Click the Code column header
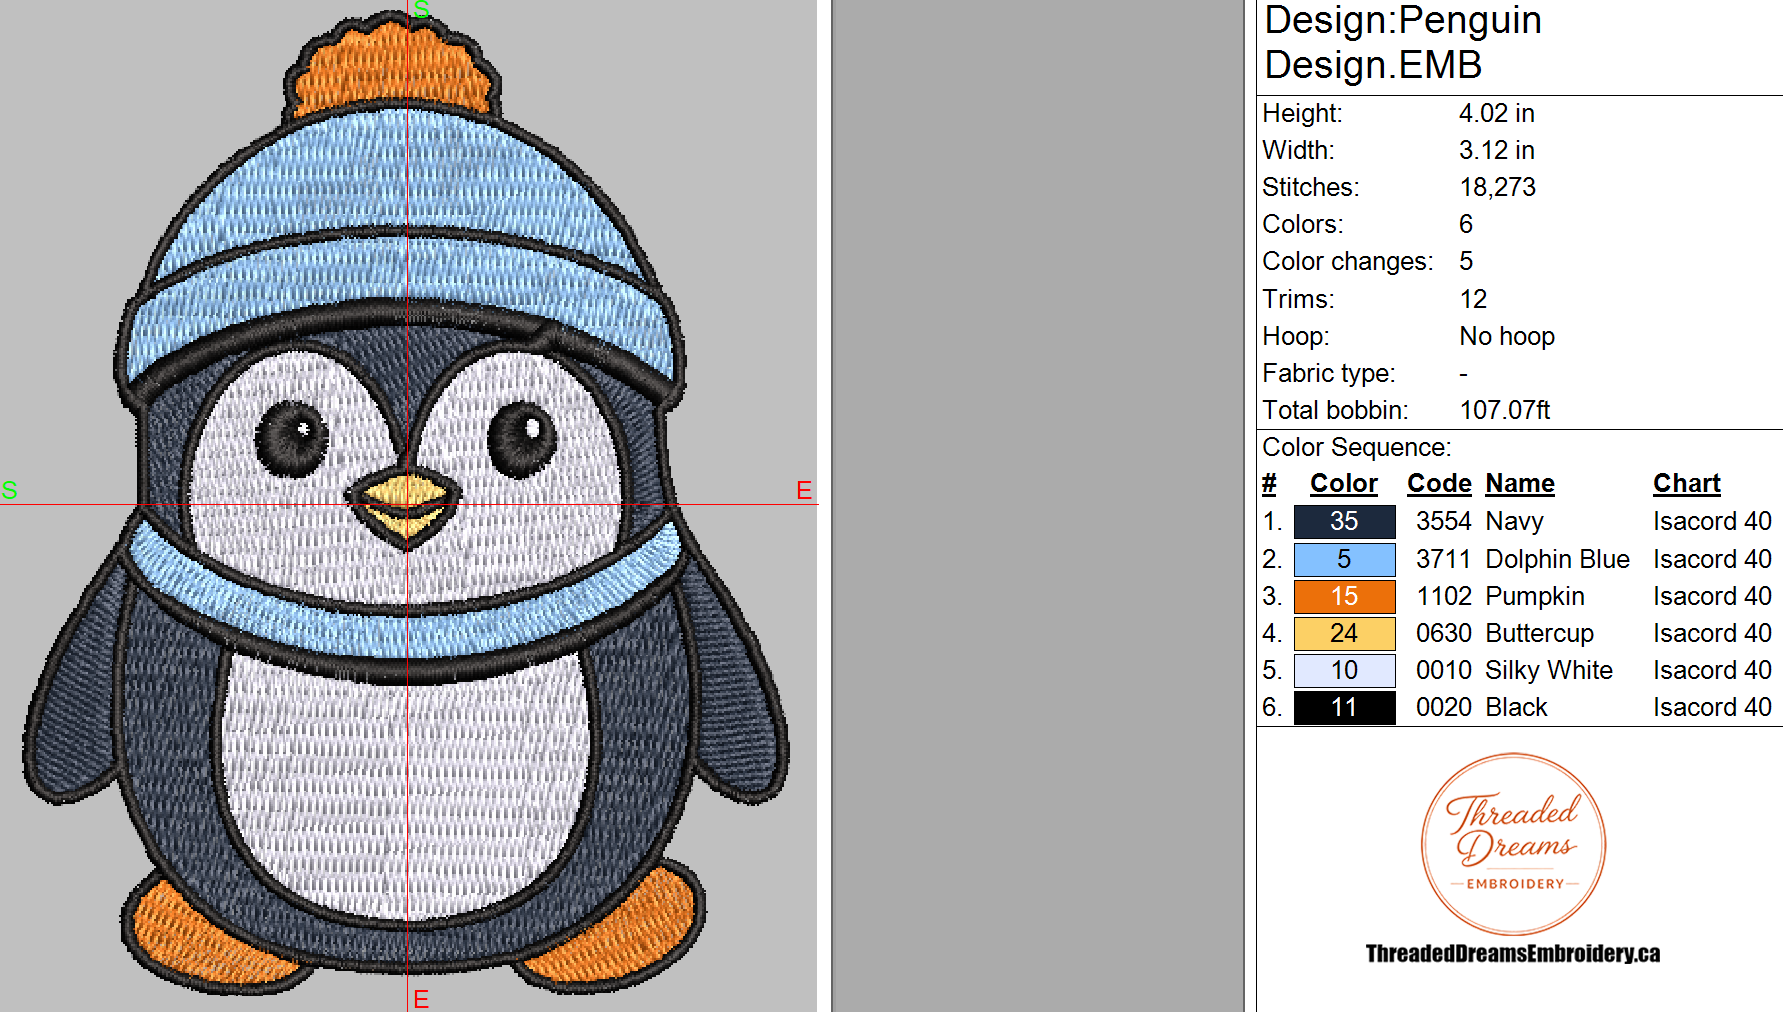This screenshot has width=1783, height=1012. [1439, 484]
